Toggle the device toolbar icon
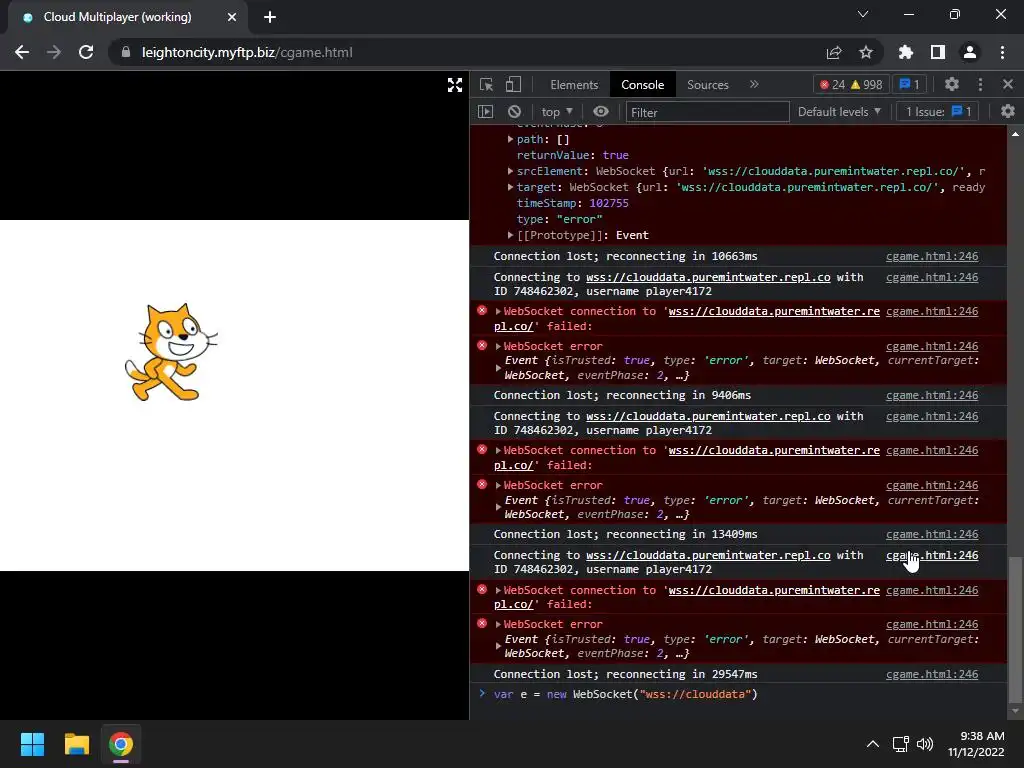The width and height of the screenshot is (1024, 768). pyautogui.click(x=513, y=84)
